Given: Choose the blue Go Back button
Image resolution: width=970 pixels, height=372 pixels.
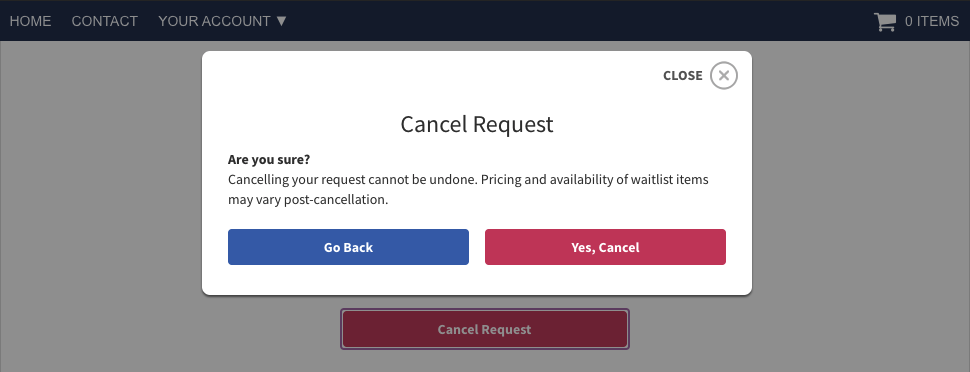Looking at the screenshot, I should coord(348,247).
